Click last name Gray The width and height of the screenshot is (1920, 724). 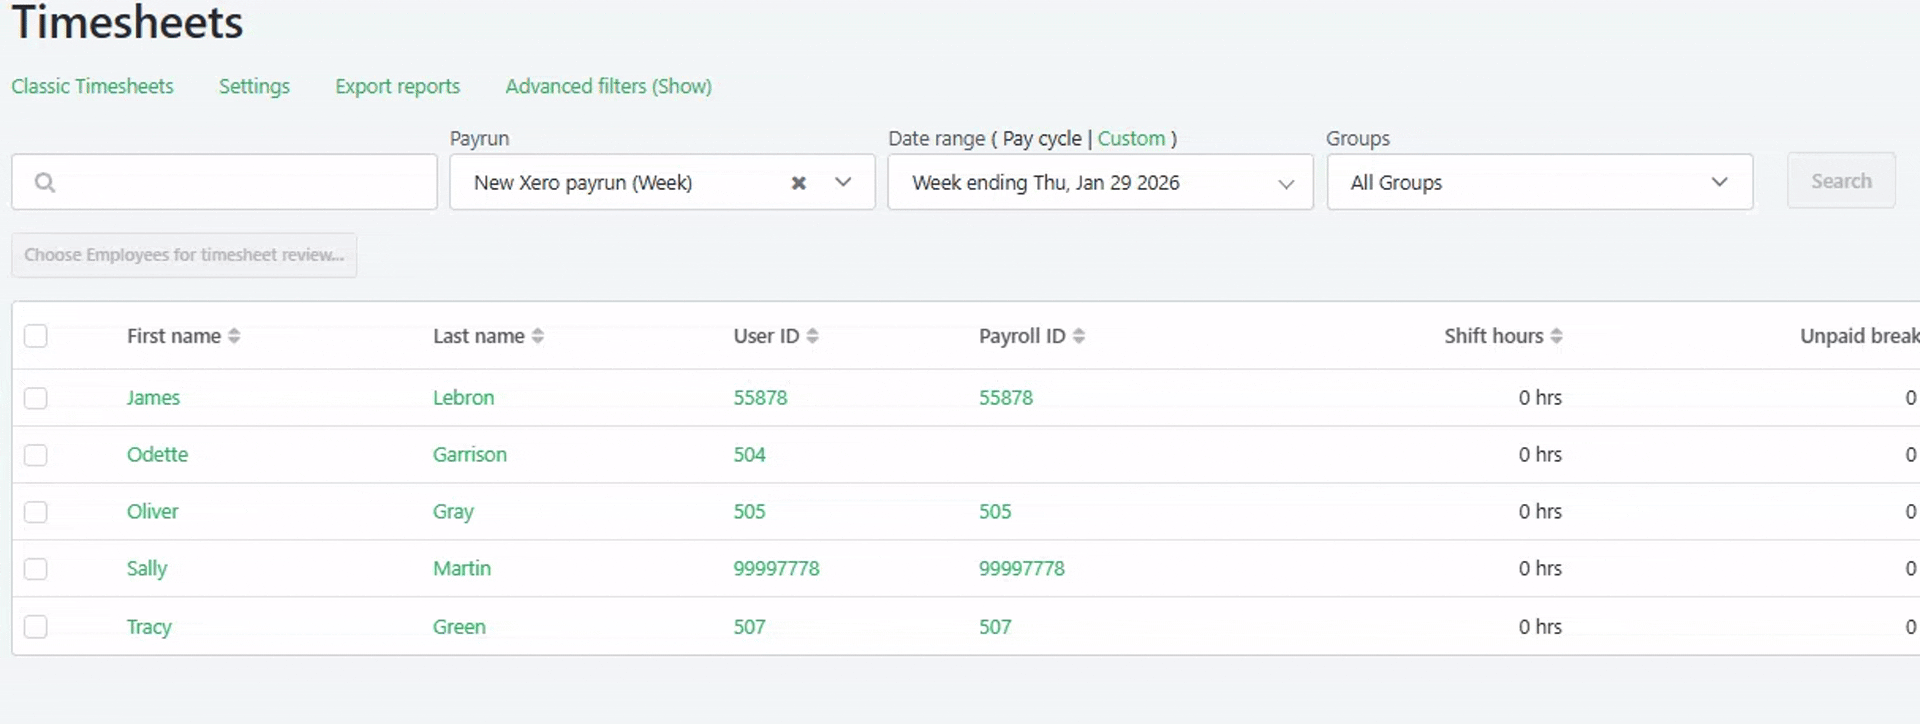[453, 512]
